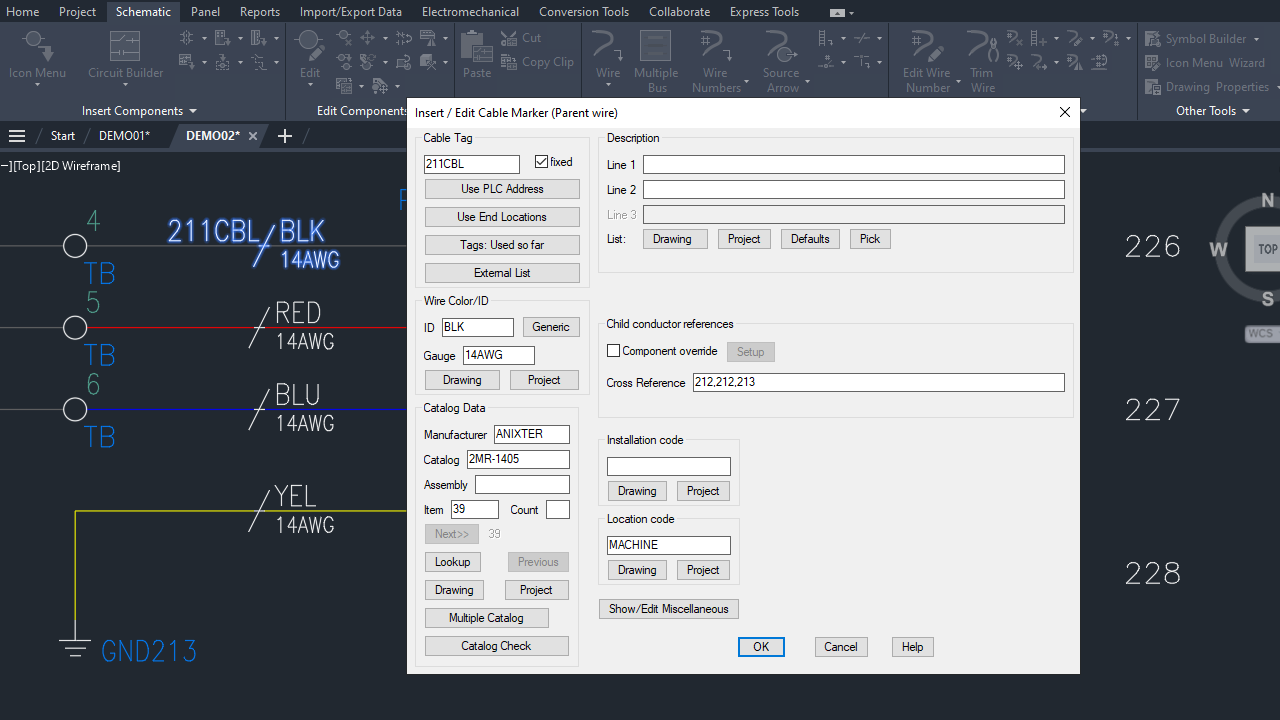The height and width of the screenshot is (720, 1280).
Task: Open the Symbol Builder
Action: [x=1205, y=38]
